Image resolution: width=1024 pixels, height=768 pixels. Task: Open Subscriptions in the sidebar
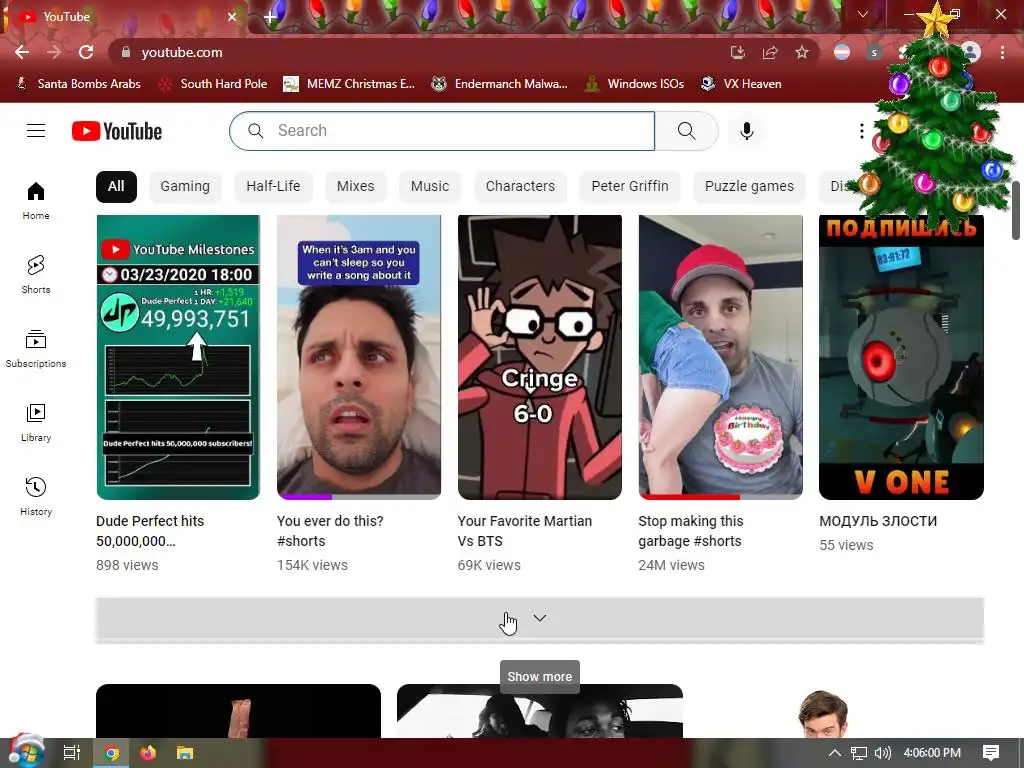pyautogui.click(x=36, y=349)
